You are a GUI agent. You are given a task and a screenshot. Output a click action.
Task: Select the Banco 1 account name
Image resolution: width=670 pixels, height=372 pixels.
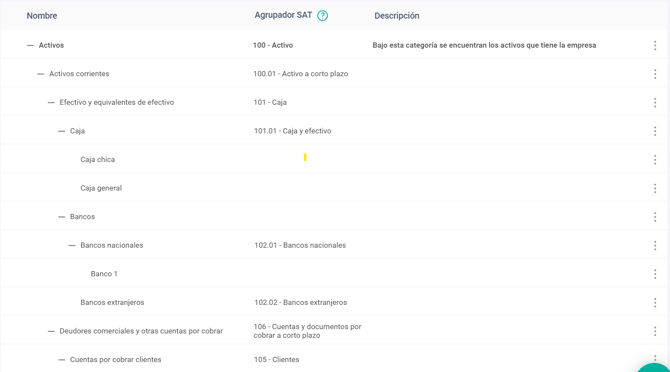[x=104, y=274]
